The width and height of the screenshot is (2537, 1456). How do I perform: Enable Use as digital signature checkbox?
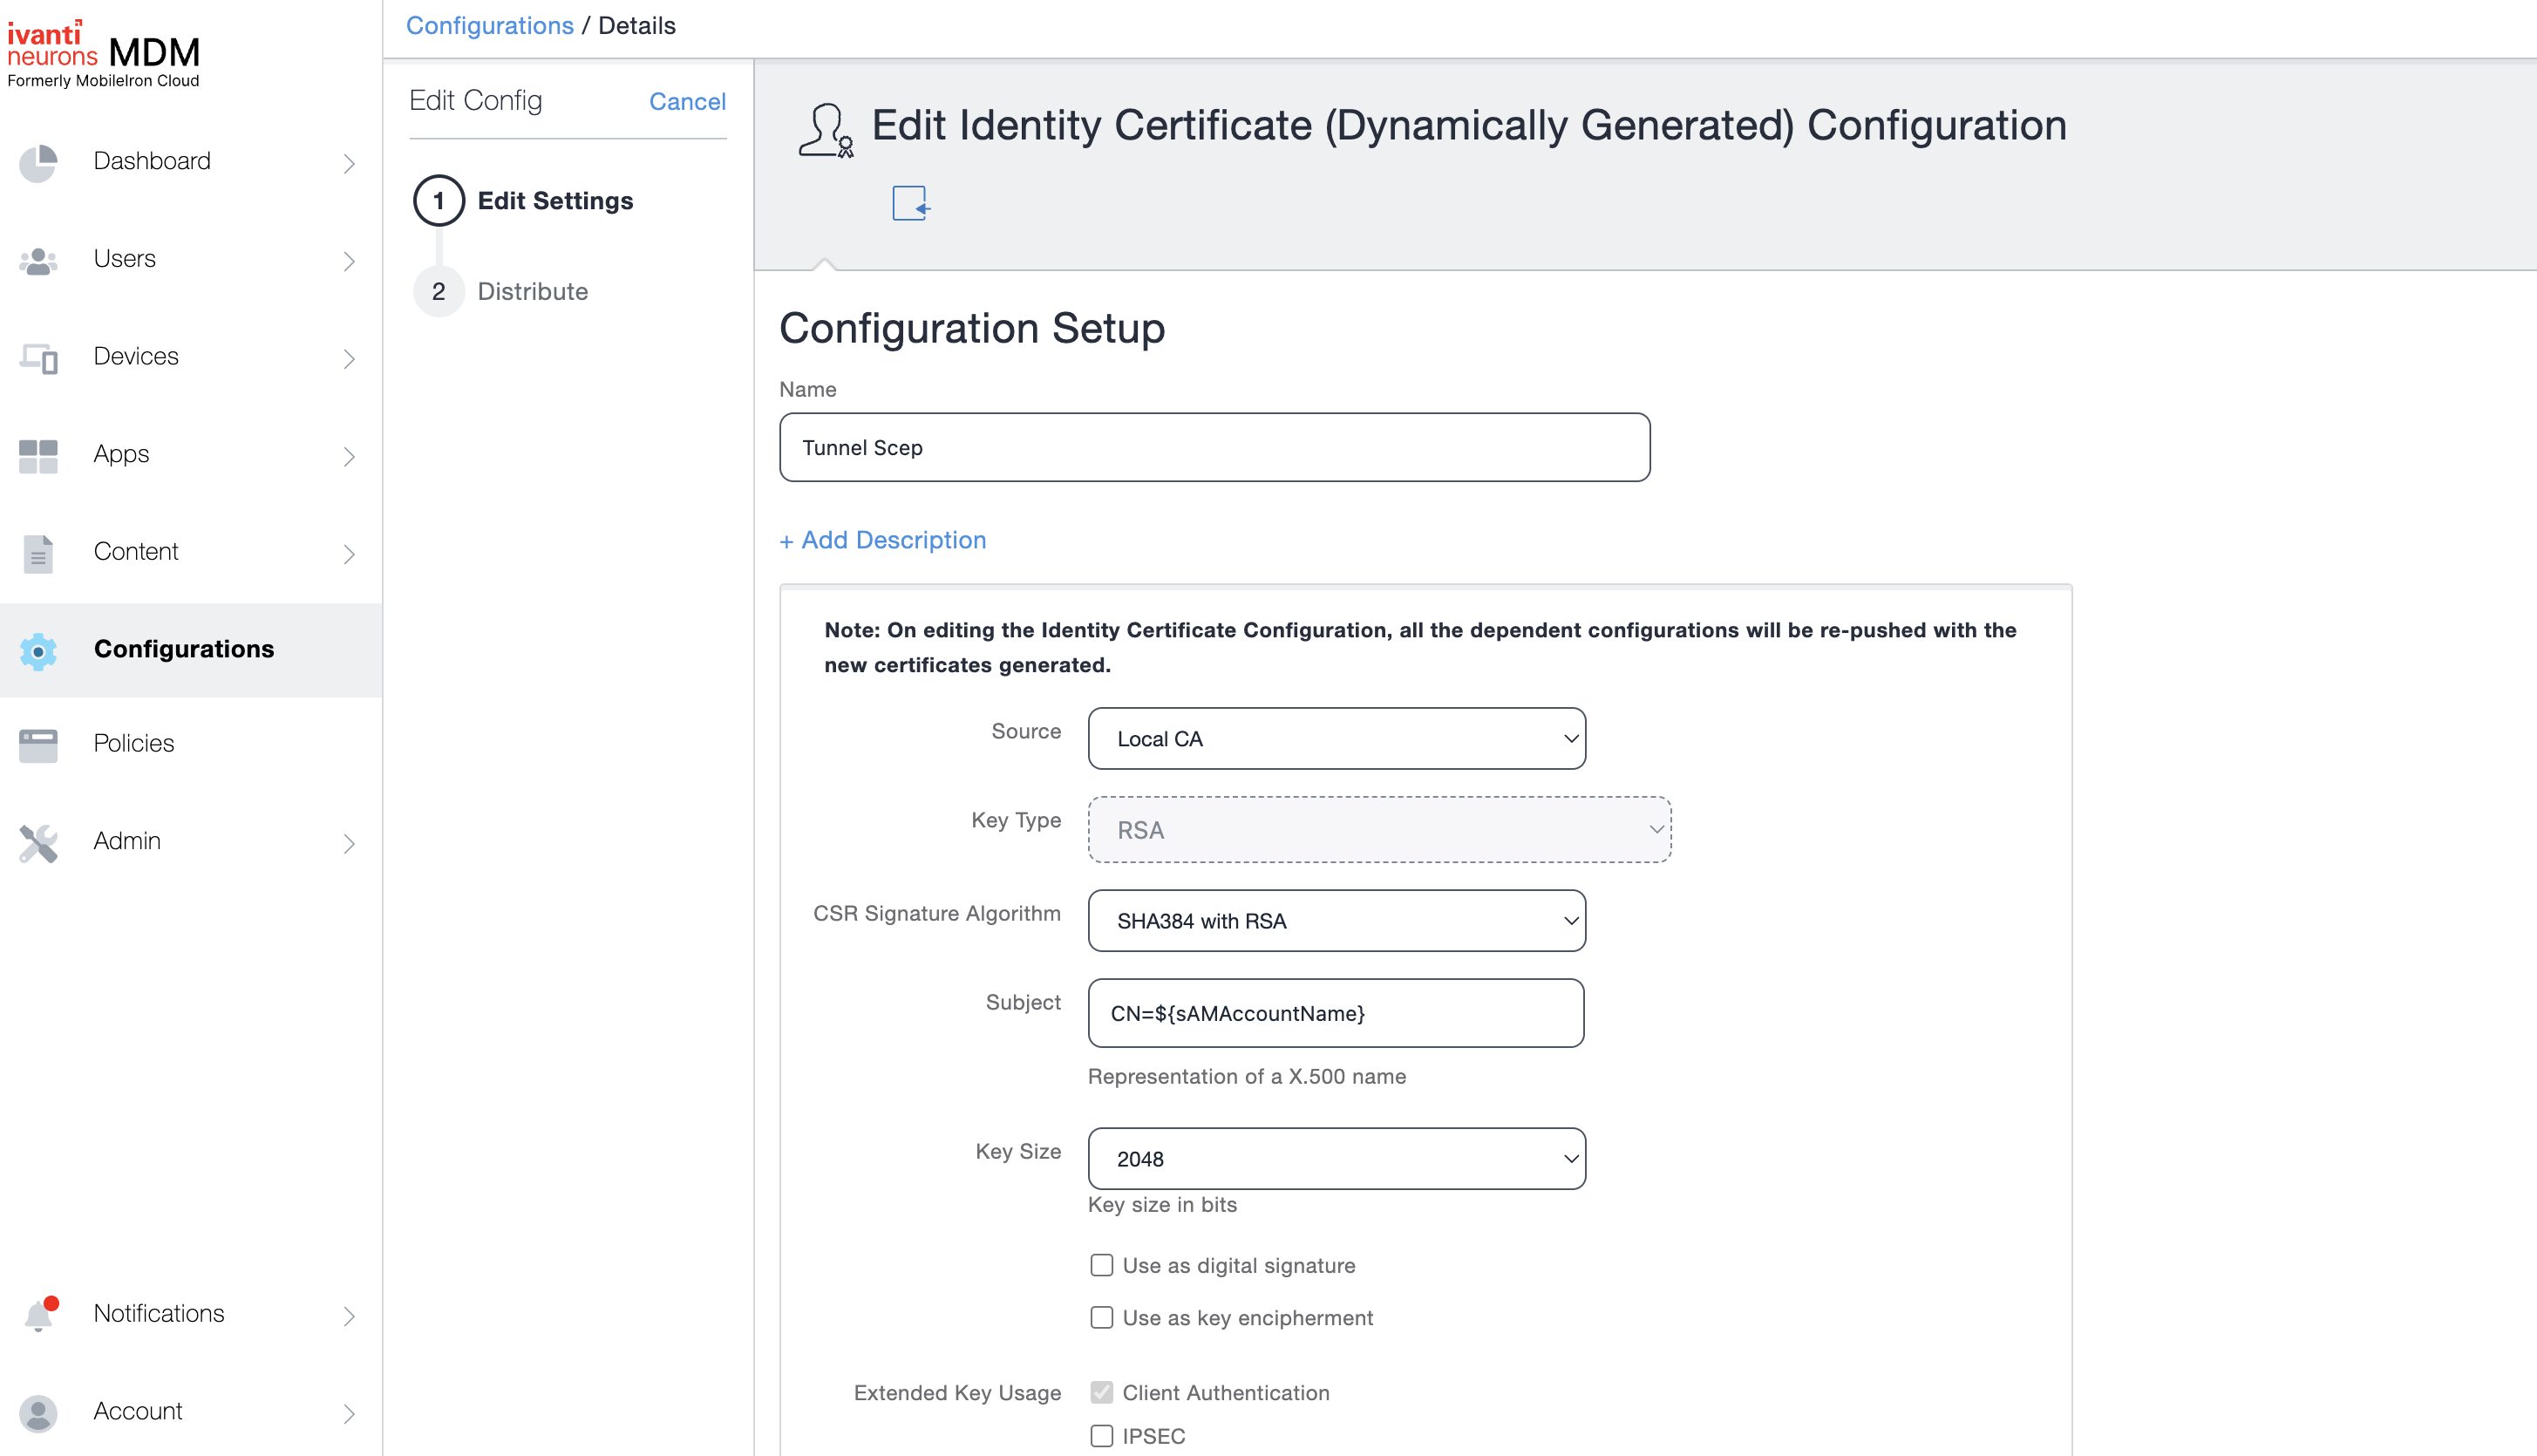pyautogui.click(x=1101, y=1265)
